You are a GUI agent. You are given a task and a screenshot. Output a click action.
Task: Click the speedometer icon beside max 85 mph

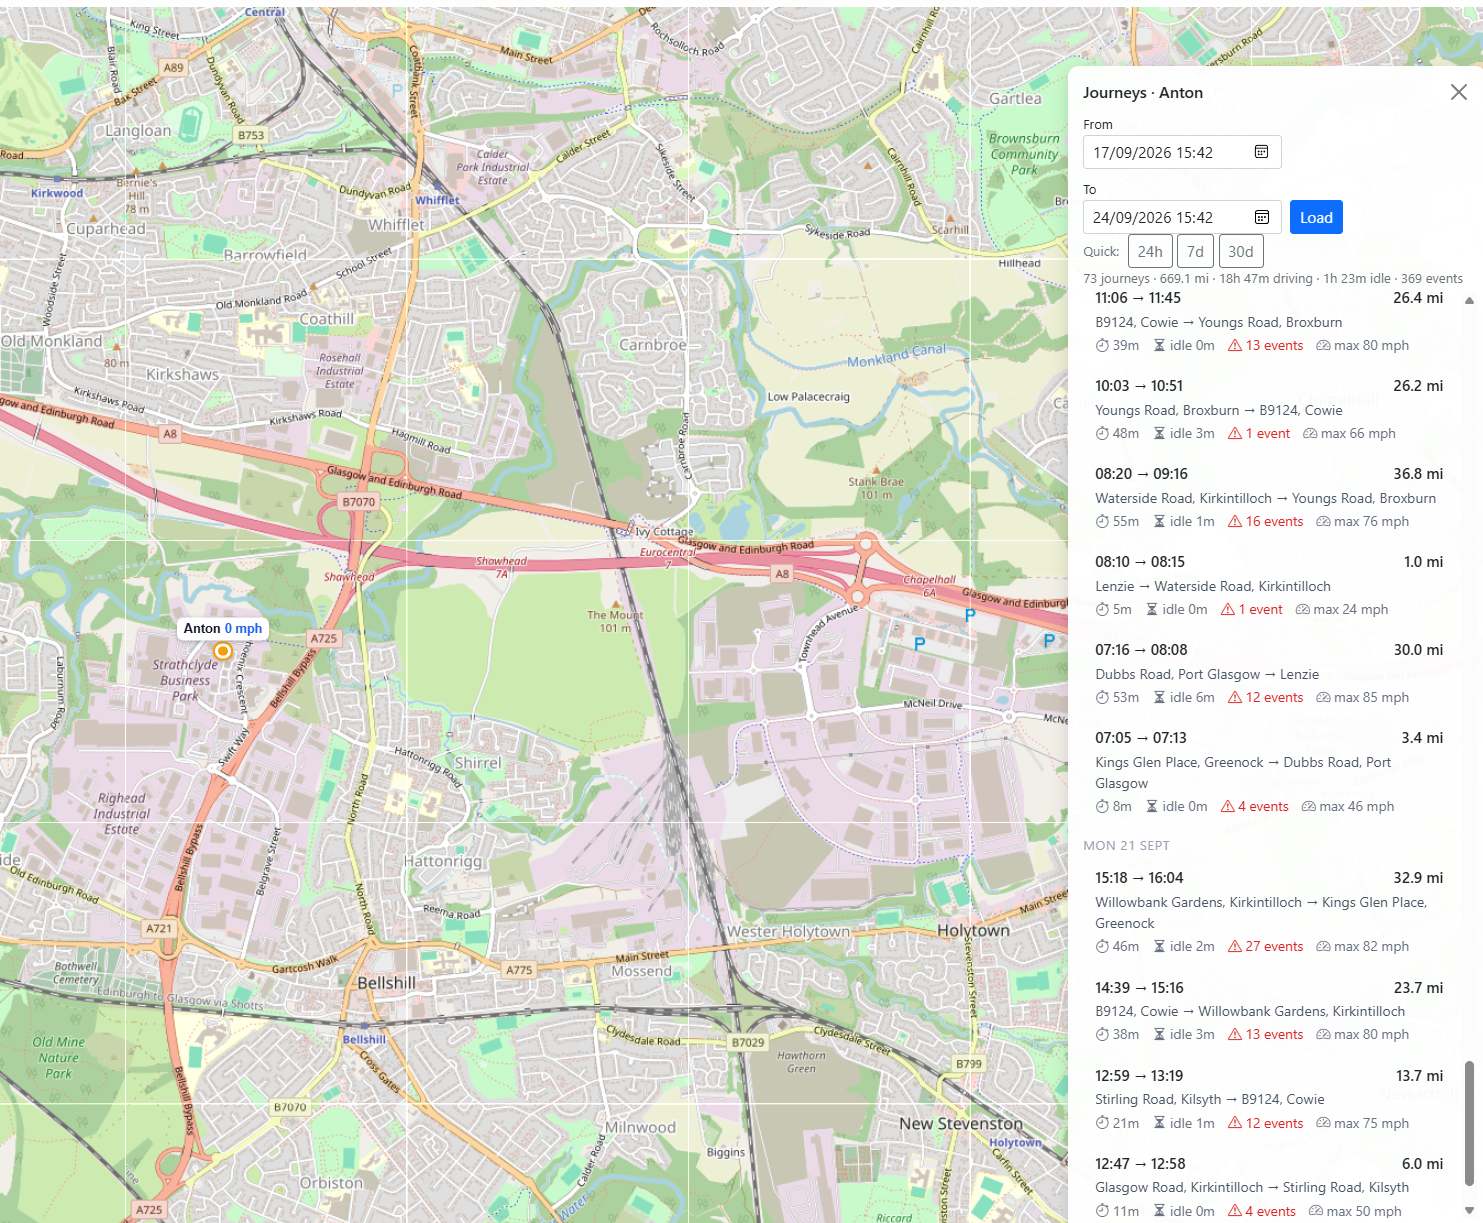tap(1323, 698)
